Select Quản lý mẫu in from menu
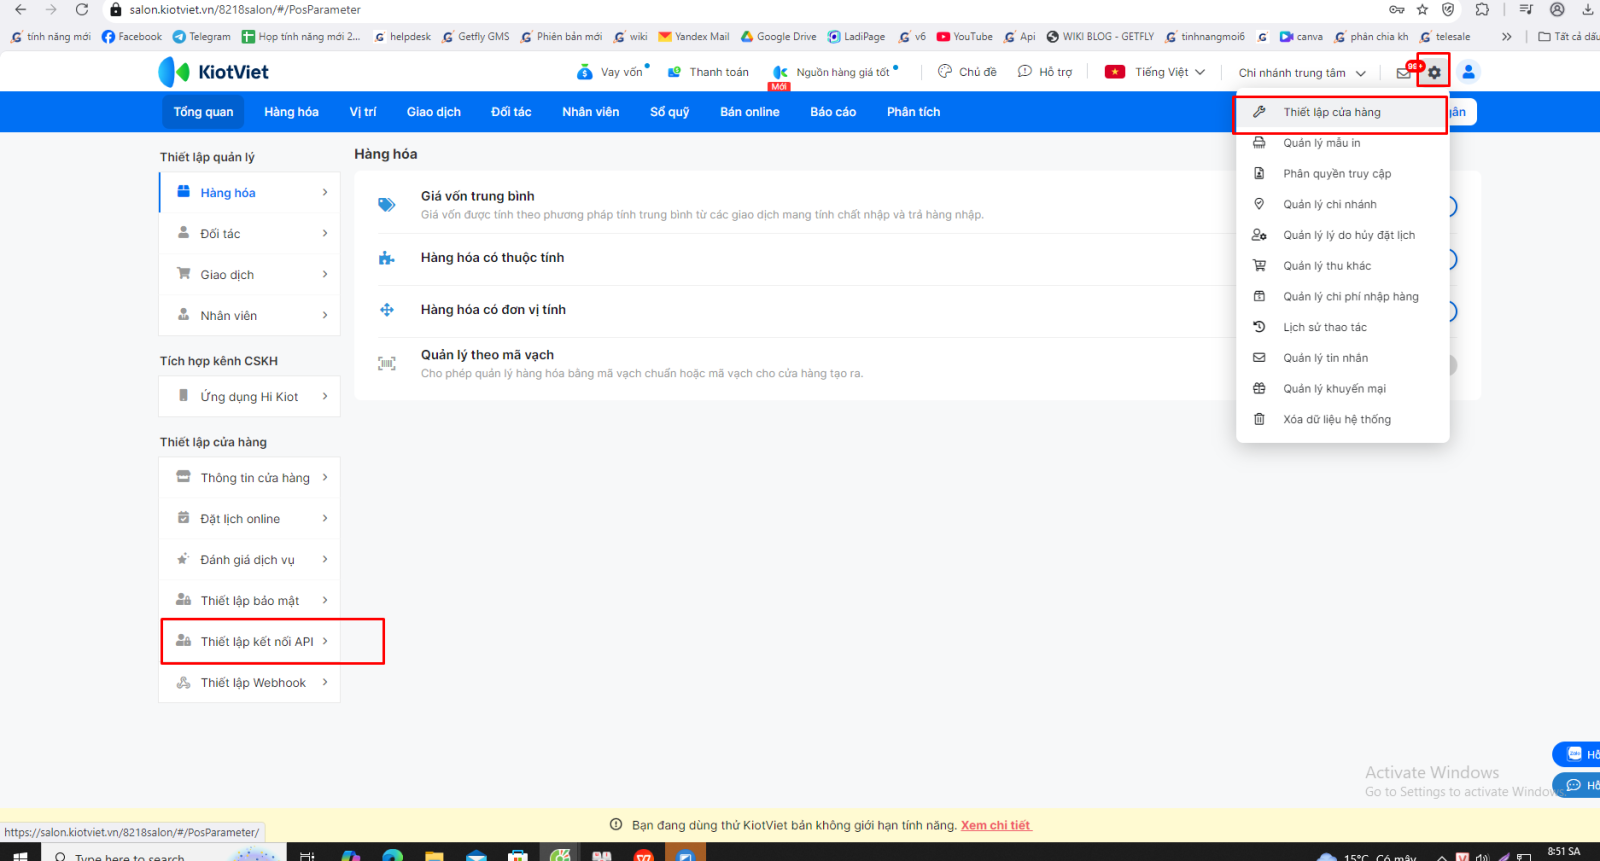 pyautogui.click(x=1321, y=143)
